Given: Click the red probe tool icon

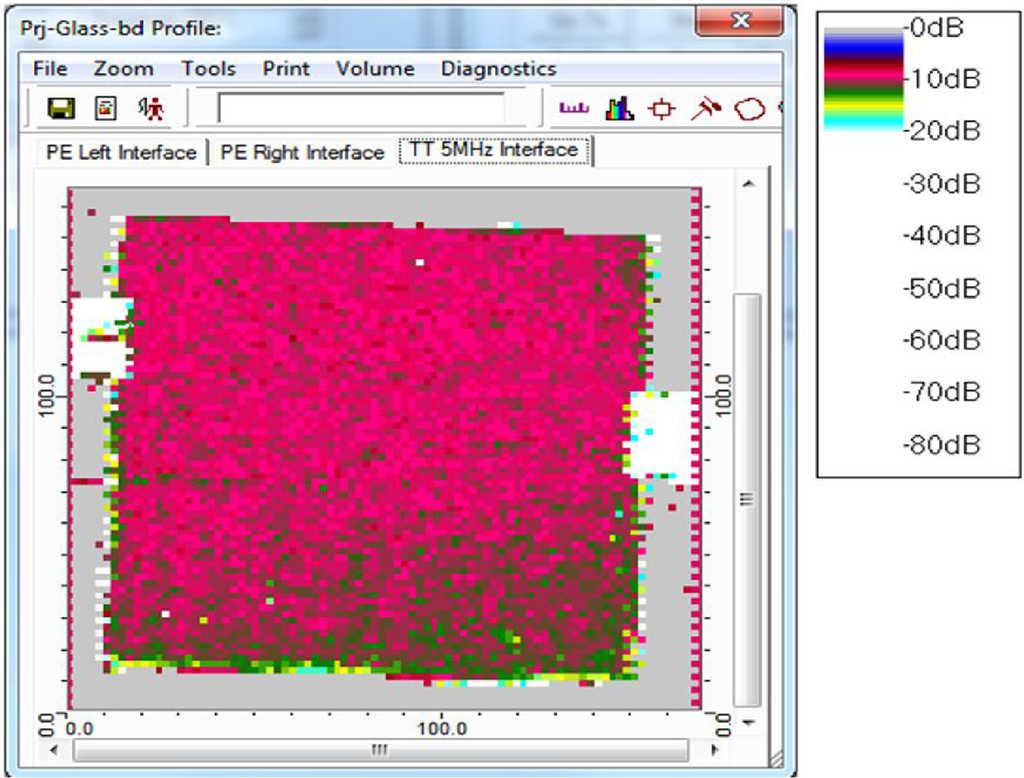Looking at the screenshot, I should coord(706,108).
